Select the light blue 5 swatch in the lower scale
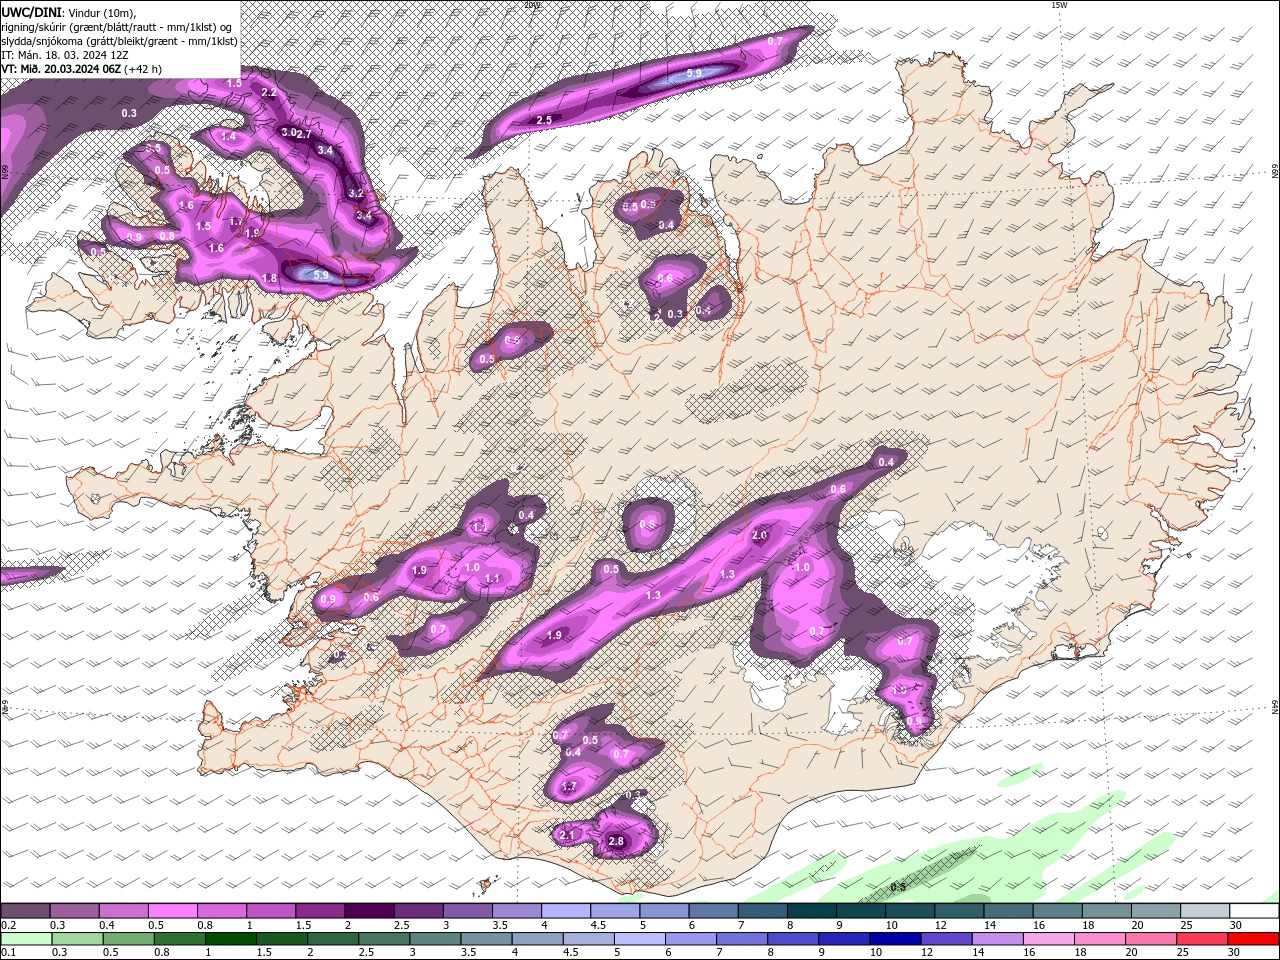1280x960 pixels. click(638, 939)
